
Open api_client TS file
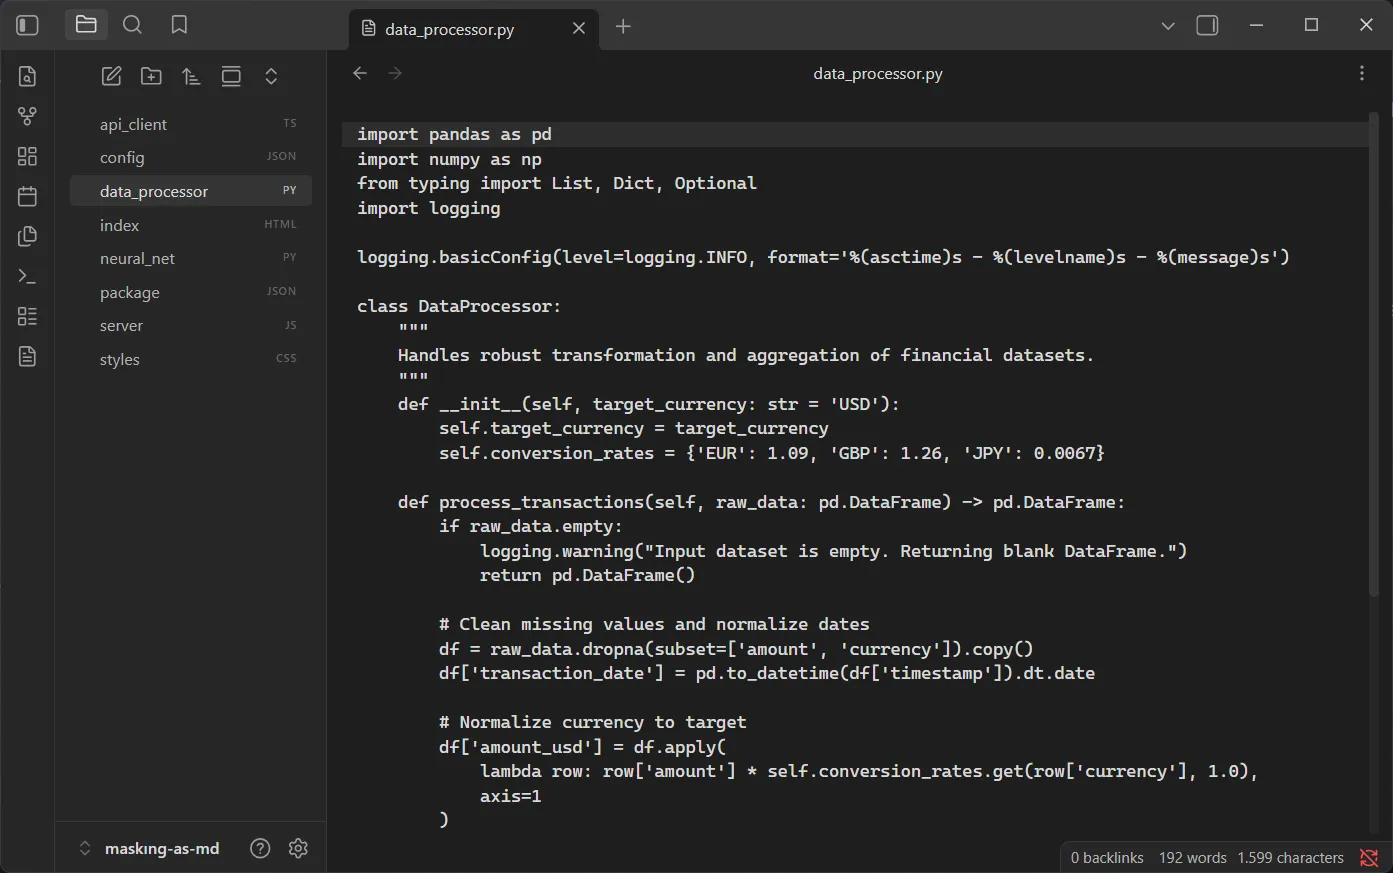(x=191, y=124)
